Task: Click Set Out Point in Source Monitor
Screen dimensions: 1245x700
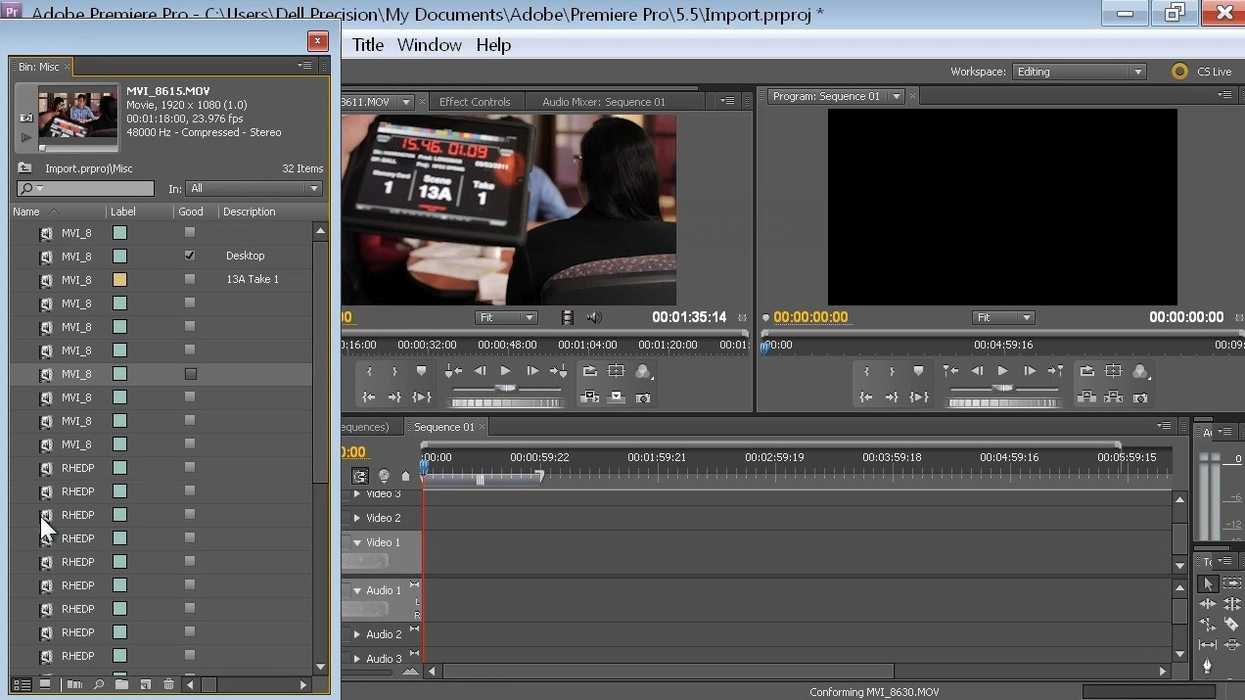Action: tap(394, 371)
